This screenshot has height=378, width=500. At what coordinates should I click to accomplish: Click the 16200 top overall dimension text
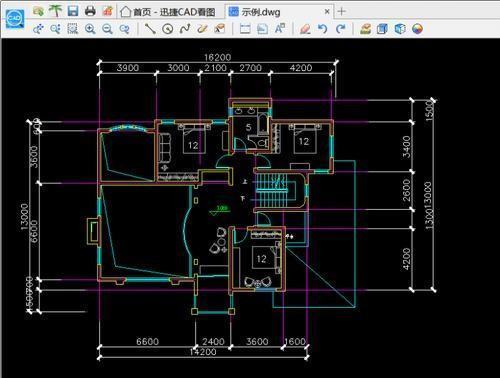pos(217,57)
